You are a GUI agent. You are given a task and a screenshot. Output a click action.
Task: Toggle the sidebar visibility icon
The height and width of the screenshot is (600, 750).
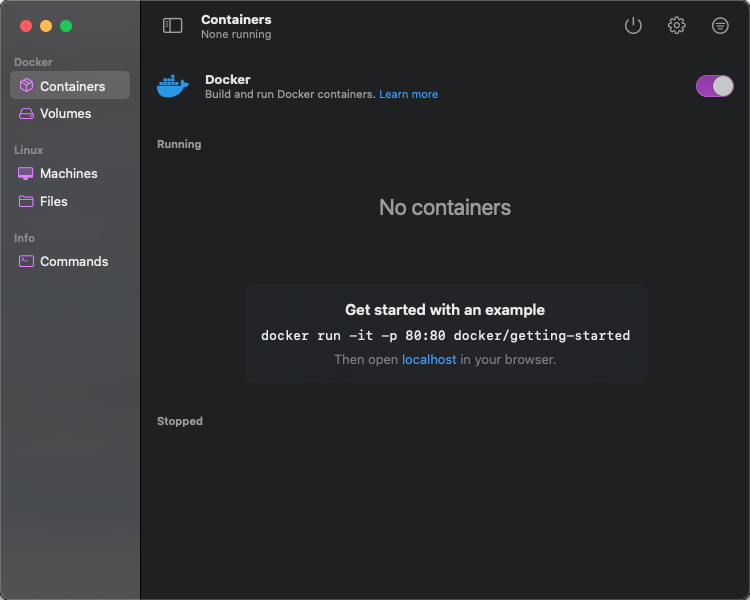pyautogui.click(x=173, y=26)
